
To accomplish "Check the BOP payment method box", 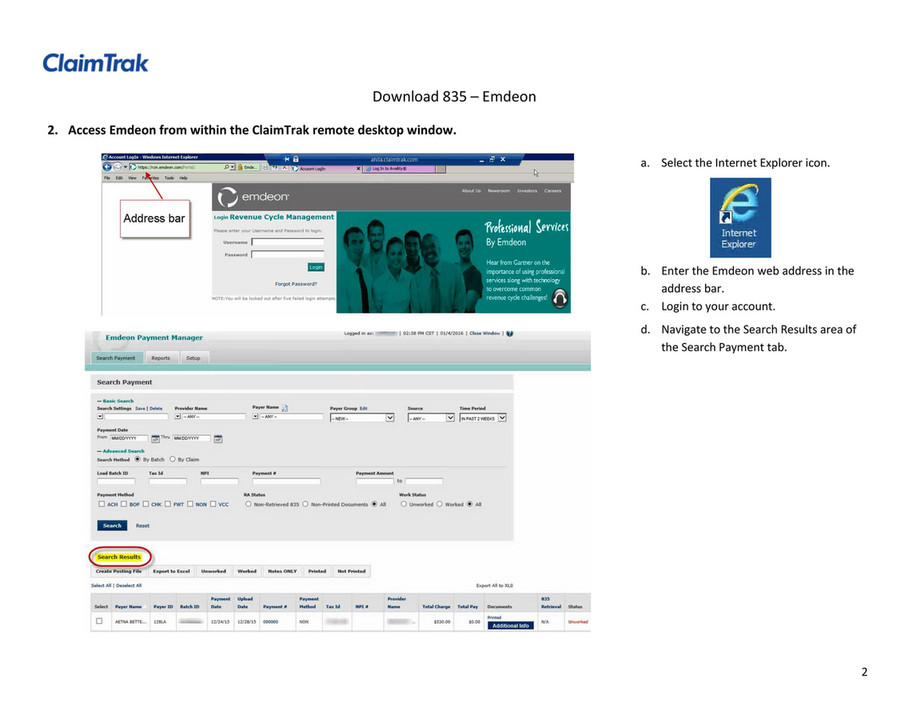I will (123, 504).
